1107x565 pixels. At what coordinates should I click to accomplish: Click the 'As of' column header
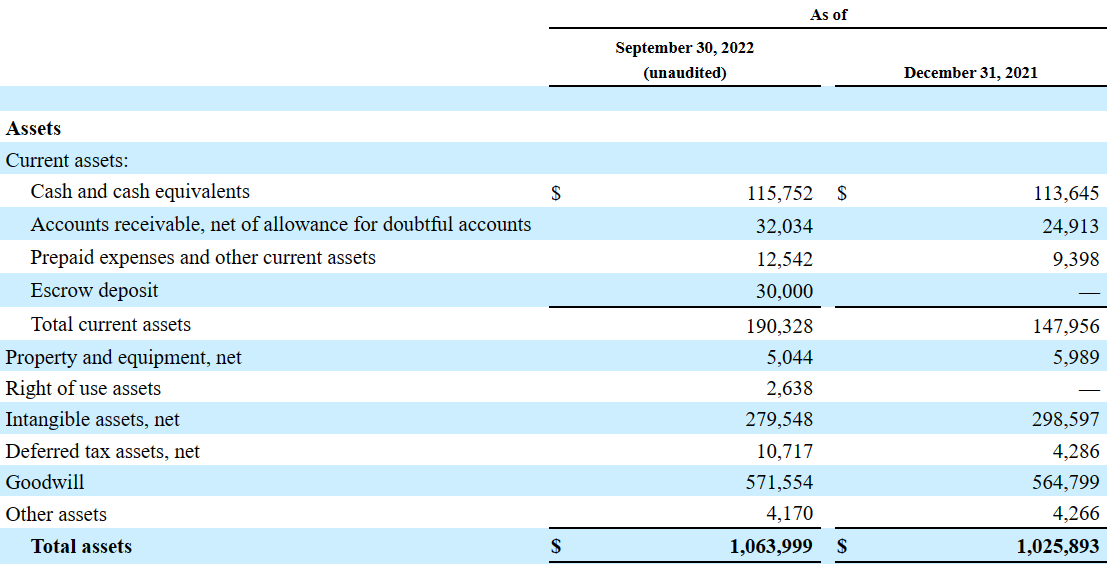[828, 14]
